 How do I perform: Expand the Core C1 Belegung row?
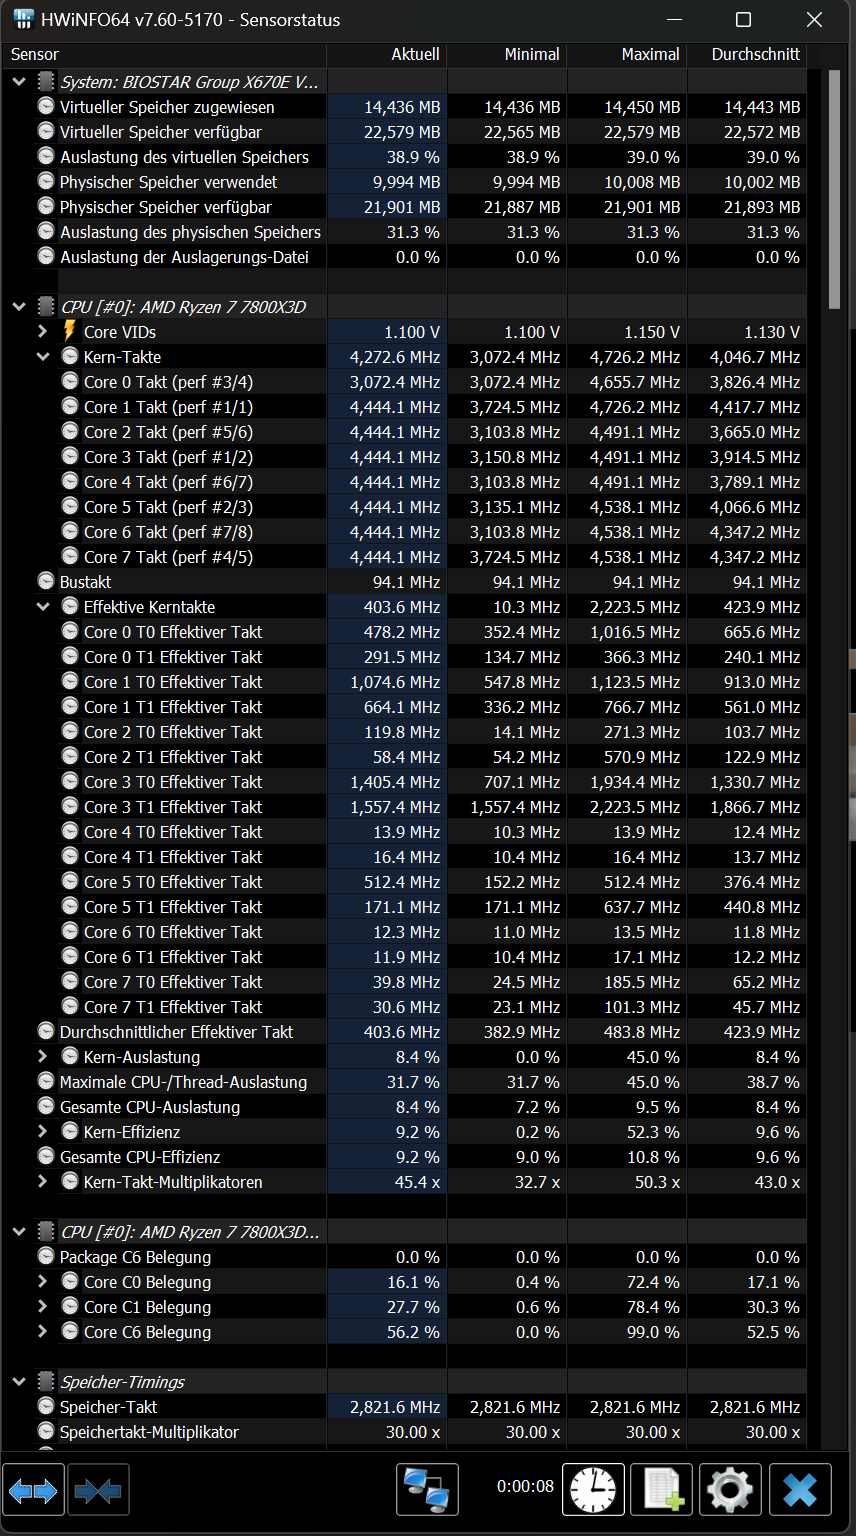pyautogui.click(x=43, y=1306)
